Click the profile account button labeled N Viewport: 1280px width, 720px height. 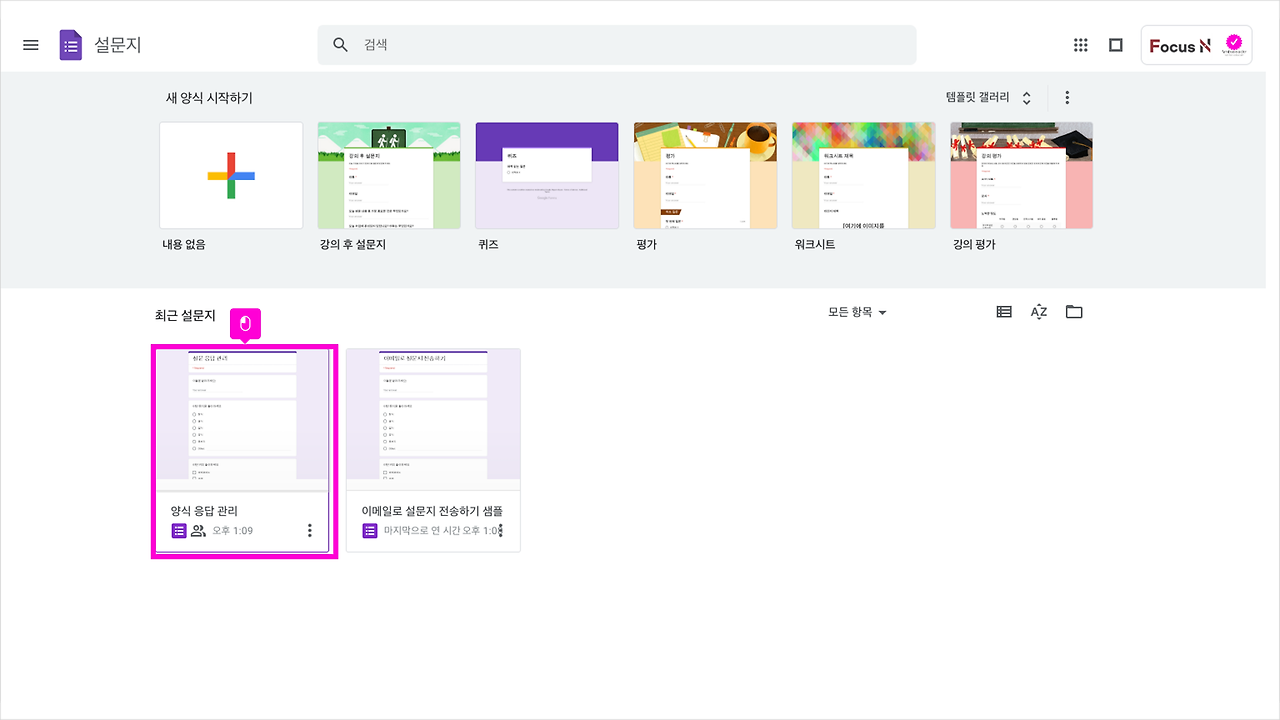point(1196,44)
